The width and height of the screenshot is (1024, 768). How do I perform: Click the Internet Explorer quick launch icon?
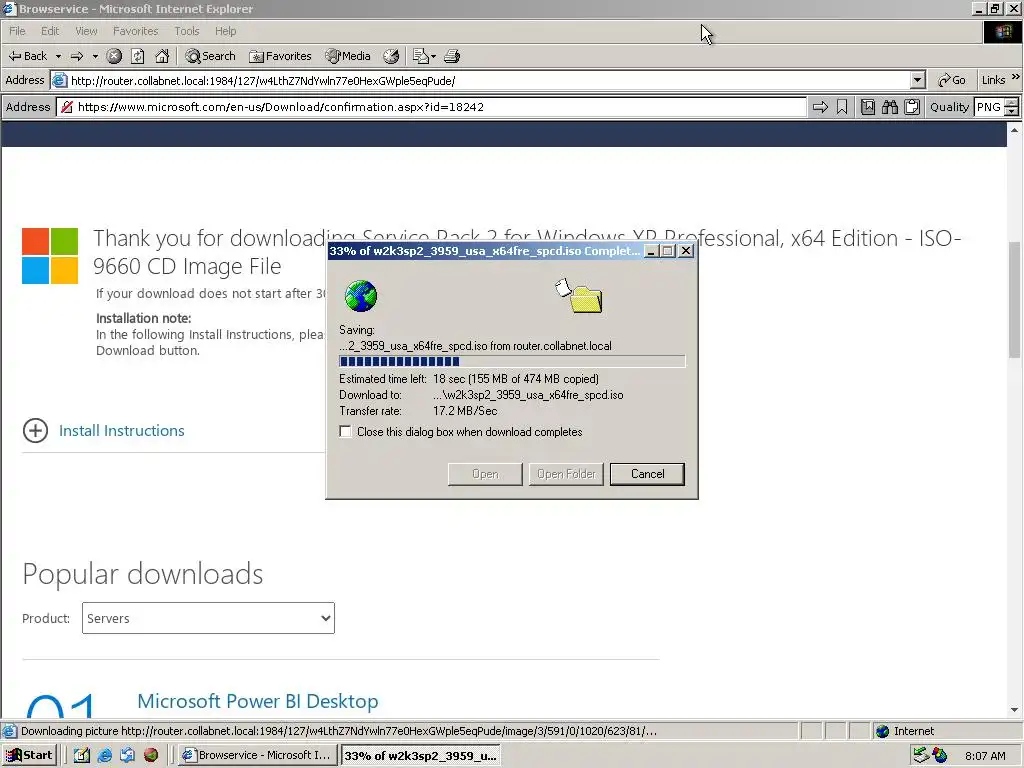(x=104, y=755)
